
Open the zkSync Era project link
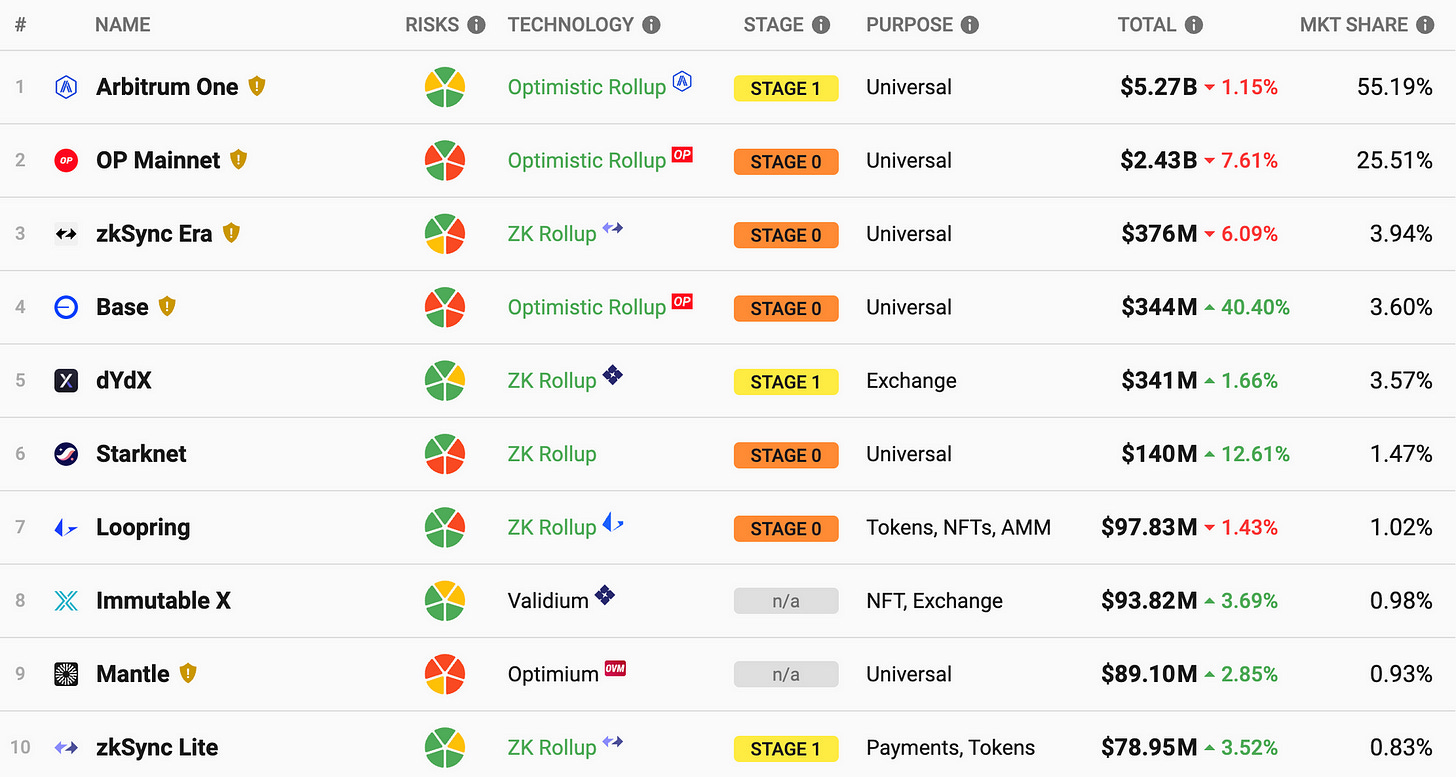[x=154, y=234]
